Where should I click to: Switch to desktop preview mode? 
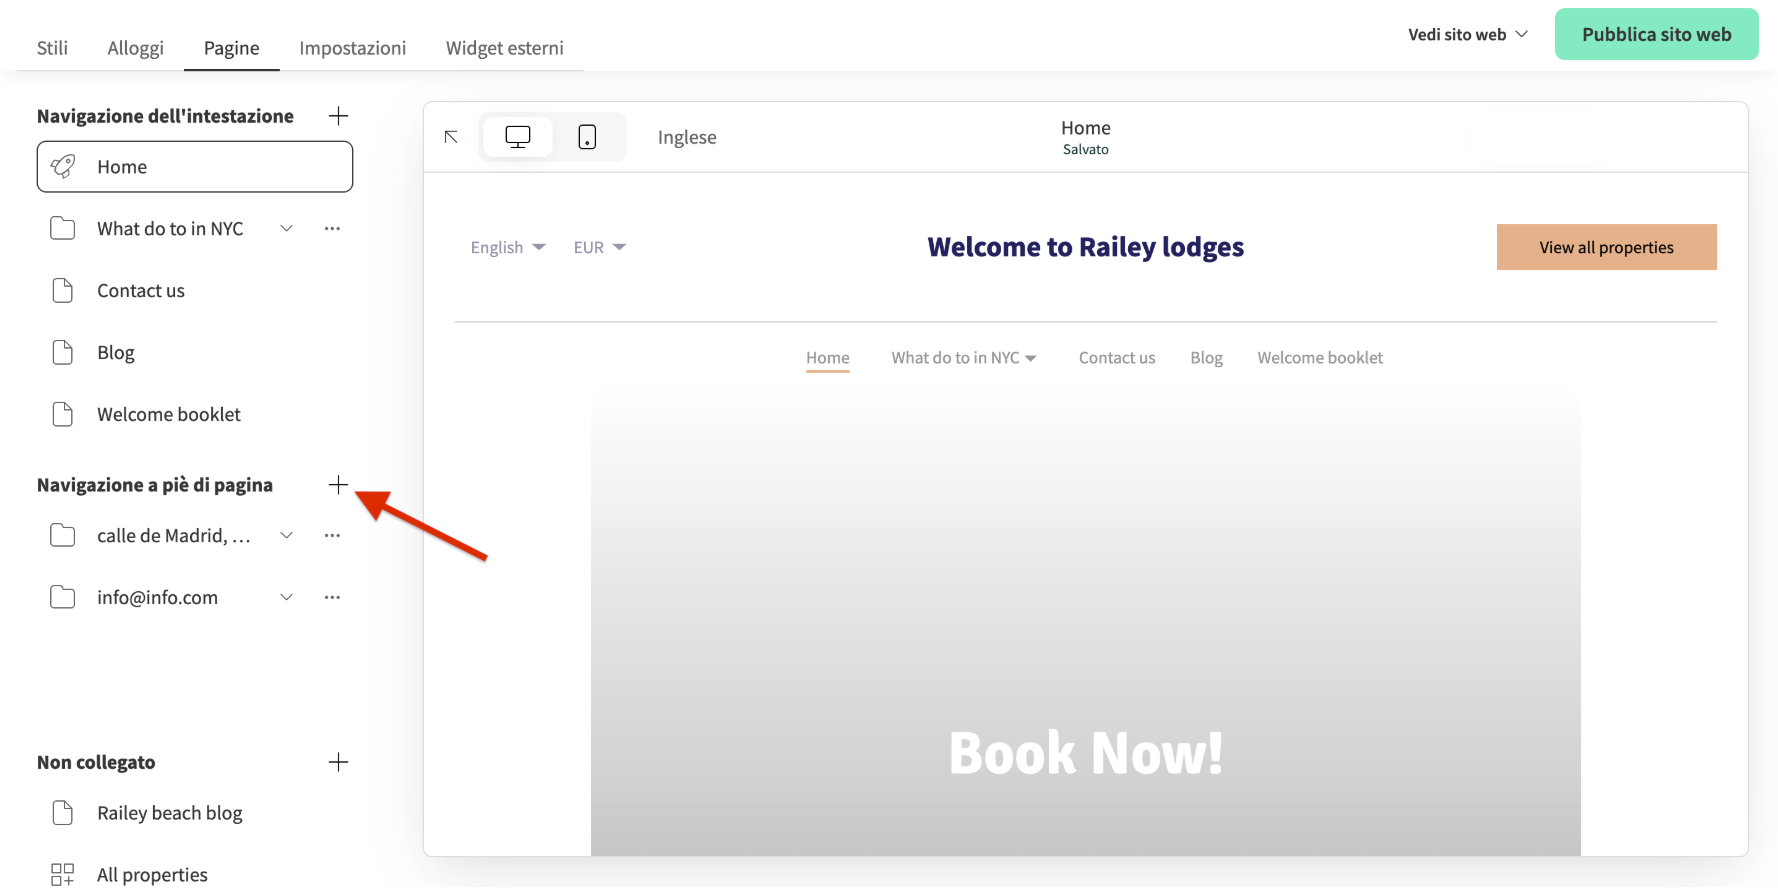click(x=517, y=137)
